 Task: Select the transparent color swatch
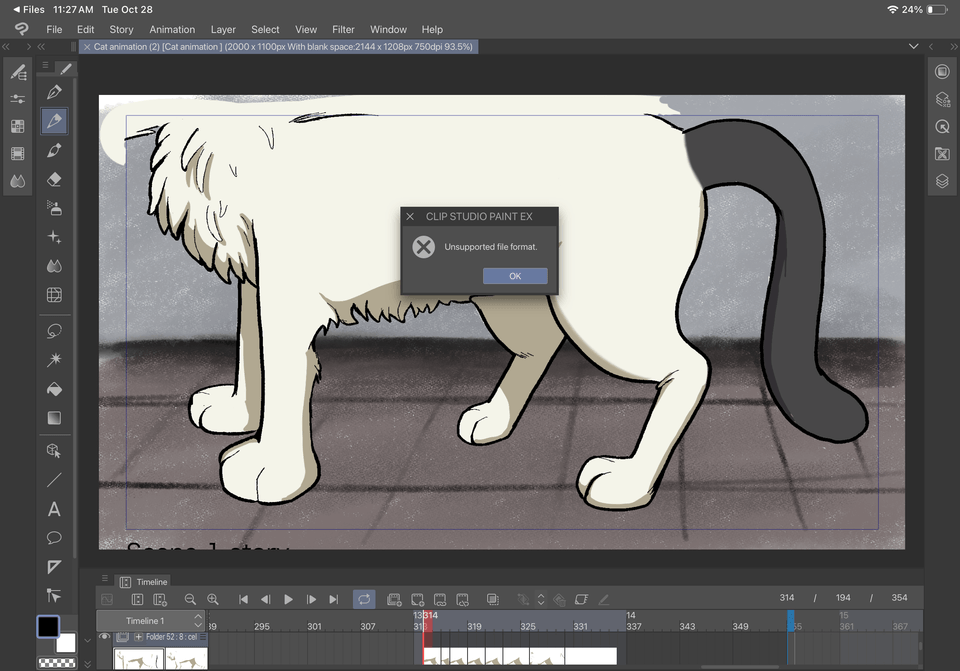[57, 663]
